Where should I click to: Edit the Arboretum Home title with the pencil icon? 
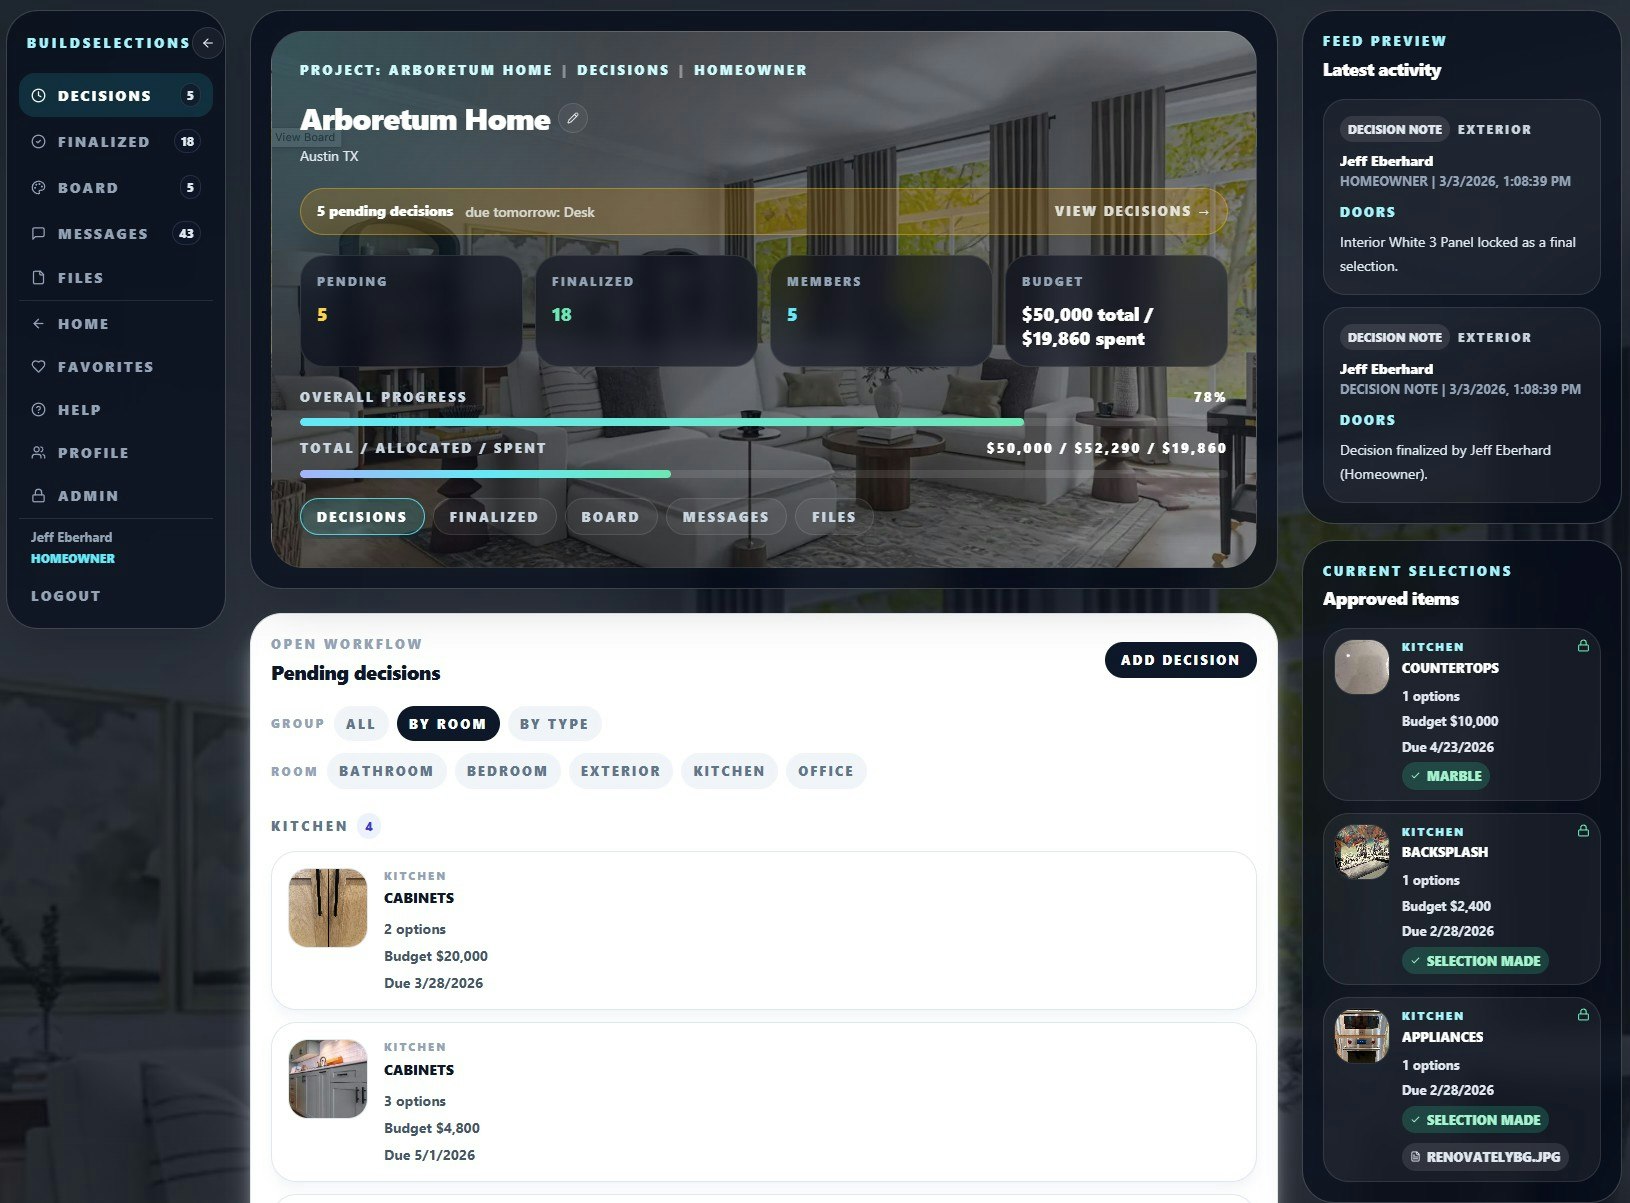[572, 118]
